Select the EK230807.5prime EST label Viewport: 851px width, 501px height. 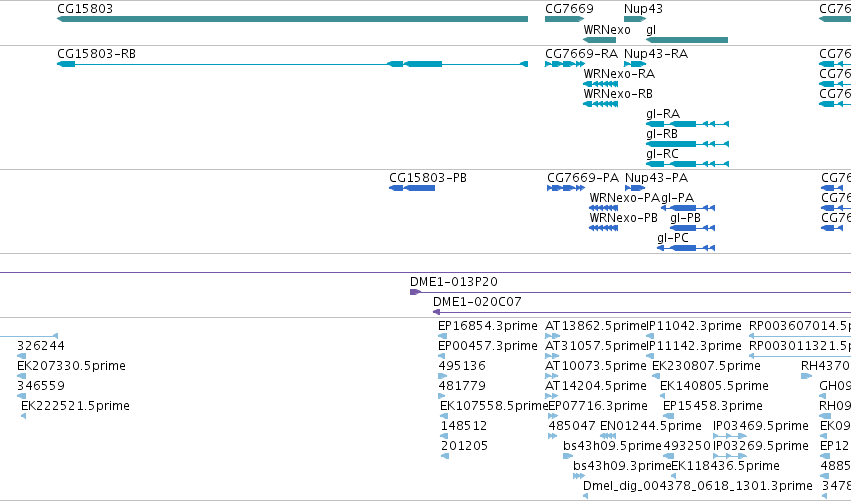click(706, 366)
